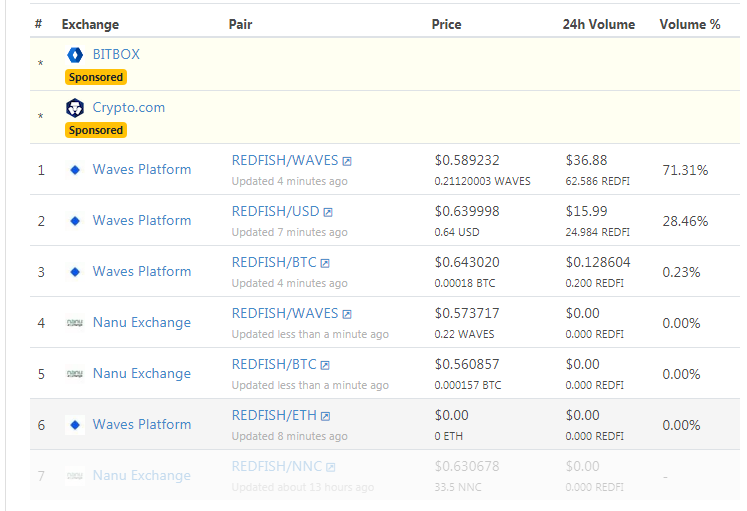The image size is (747, 511).
Task: Open the REDFISH/USD pair link
Action: (275, 211)
